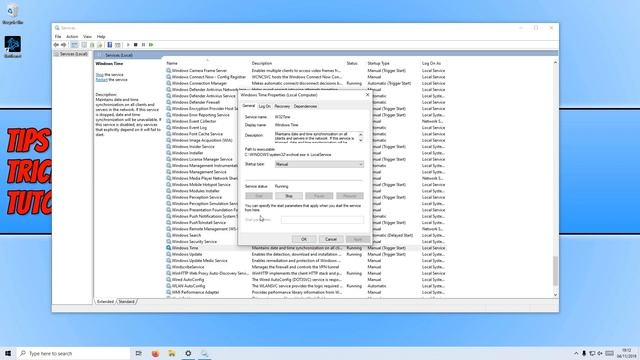
Task: Open Recycle Bin desktop icon
Action: [12, 14]
